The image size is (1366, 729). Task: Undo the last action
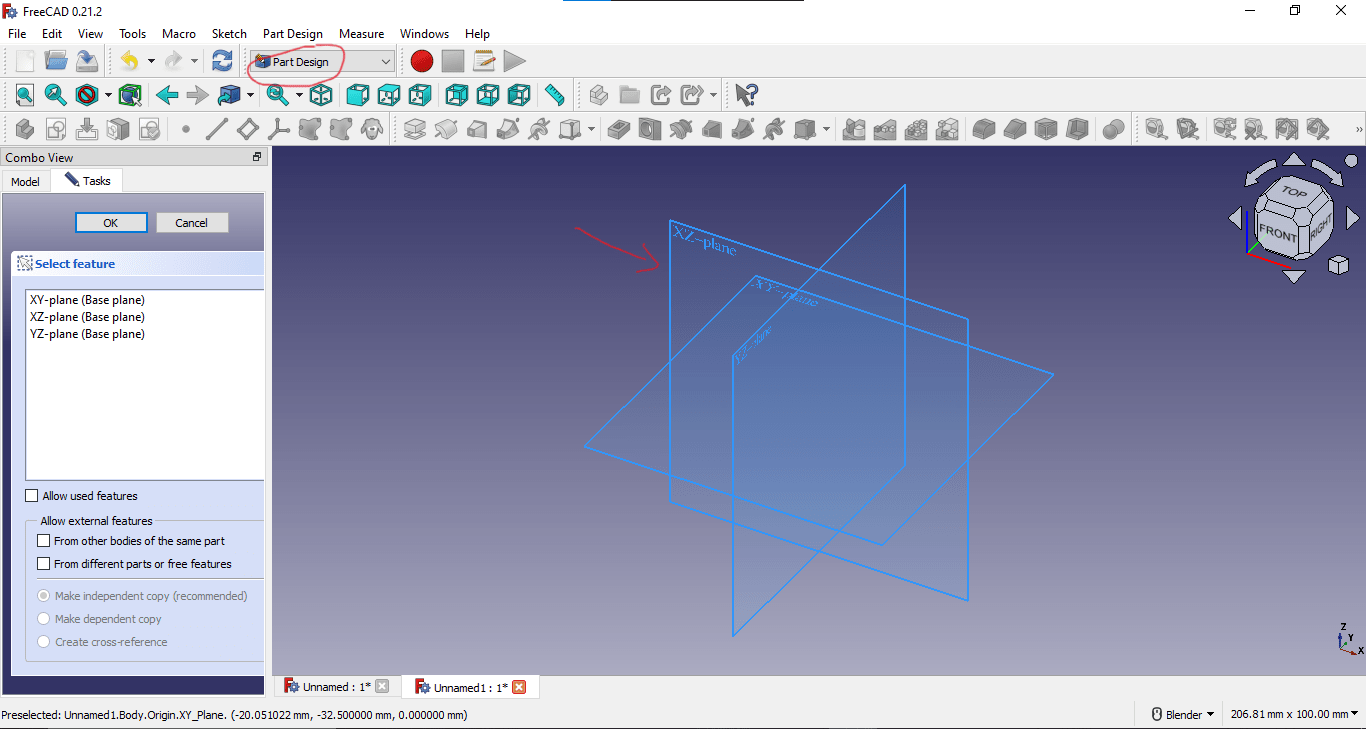pyautogui.click(x=130, y=61)
